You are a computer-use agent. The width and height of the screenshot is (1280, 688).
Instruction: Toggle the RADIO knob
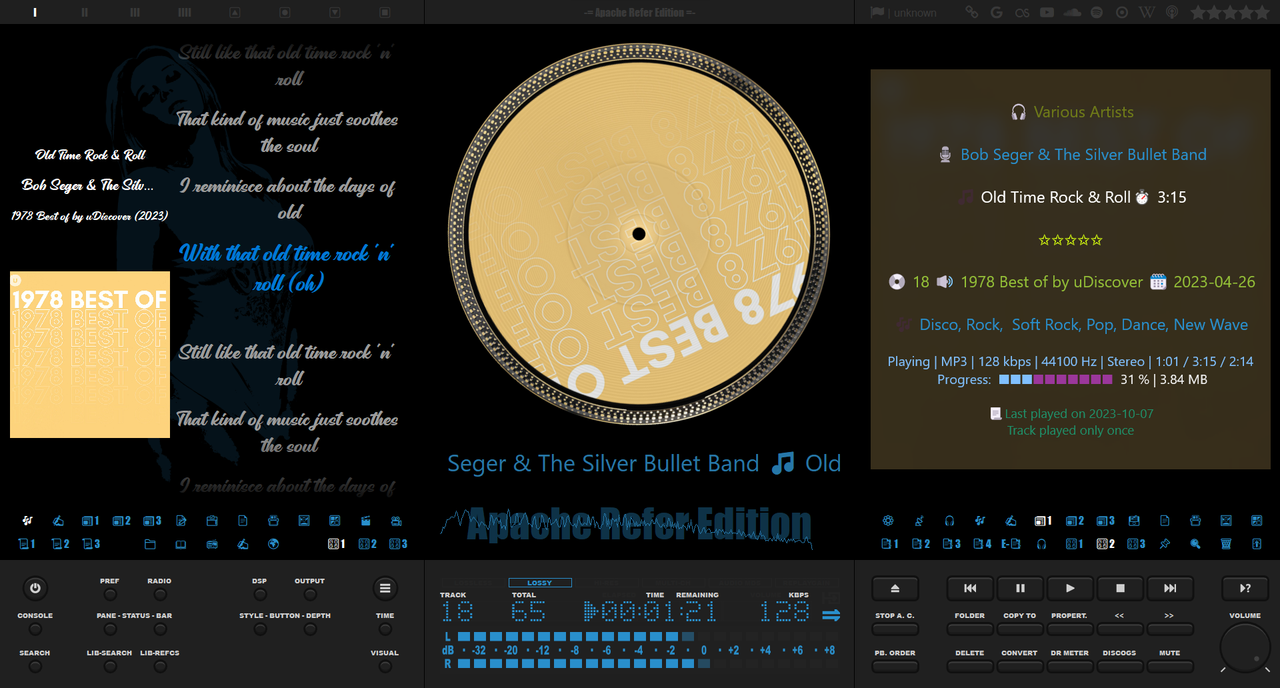[160, 594]
